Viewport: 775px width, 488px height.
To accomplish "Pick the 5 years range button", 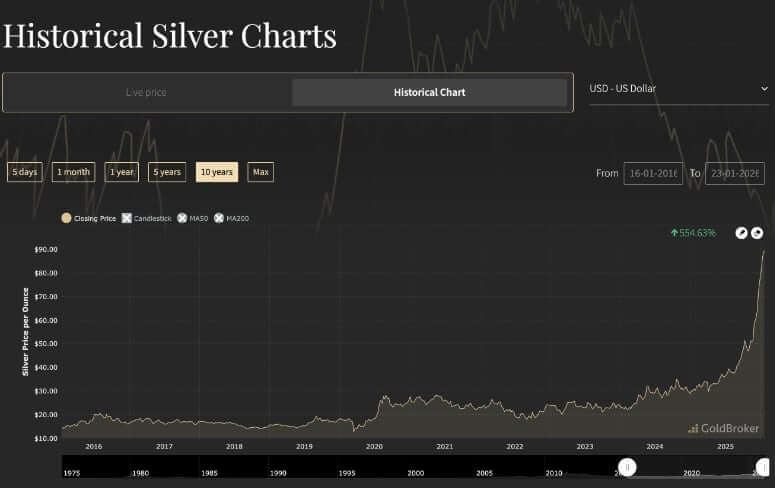I will 167,172.
